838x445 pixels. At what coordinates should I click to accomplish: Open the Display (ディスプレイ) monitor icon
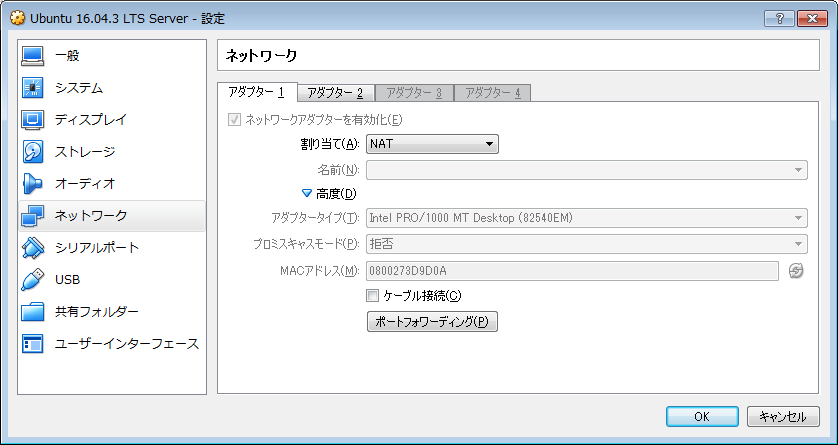[33, 120]
